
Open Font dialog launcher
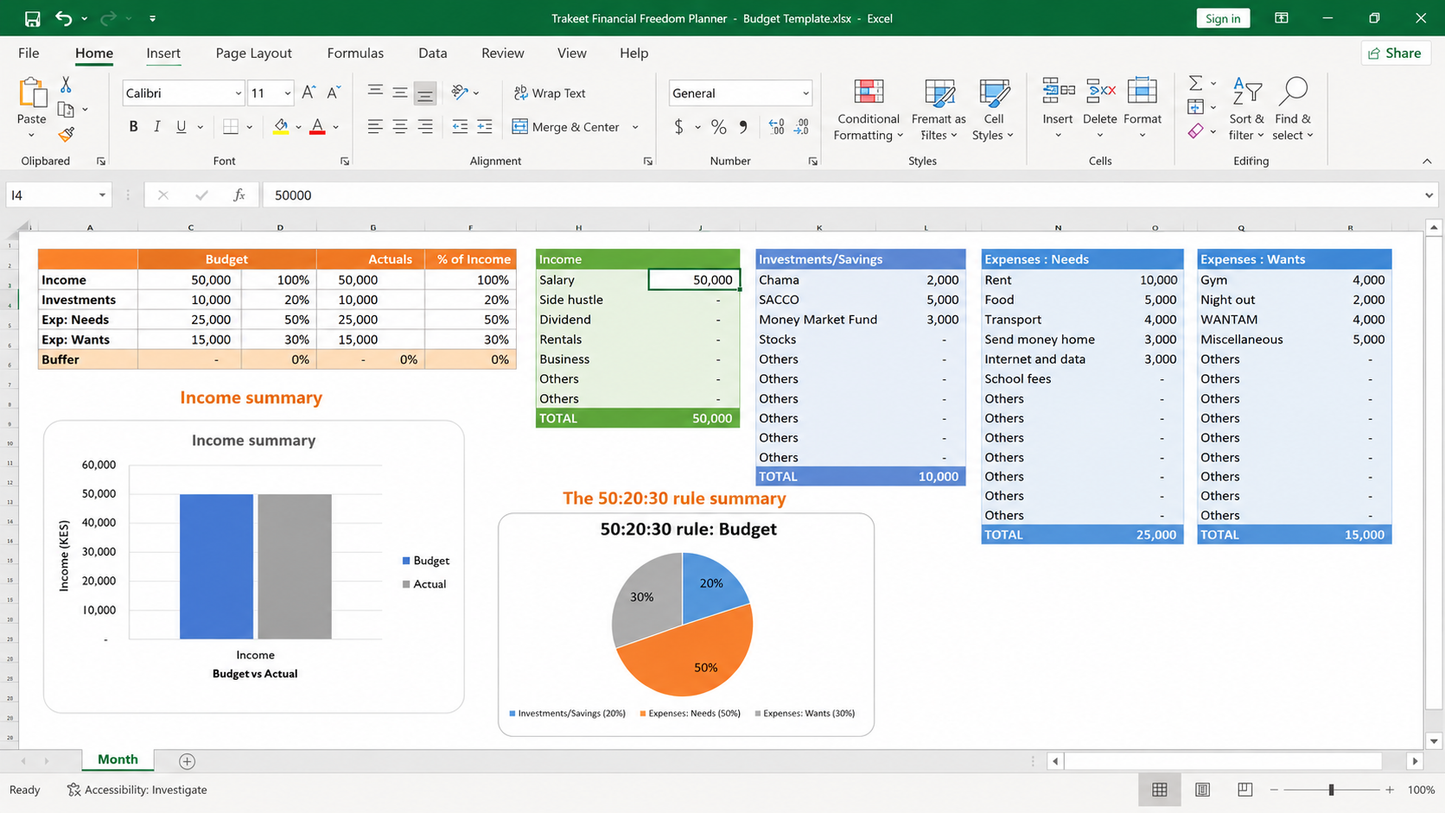coord(344,161)
